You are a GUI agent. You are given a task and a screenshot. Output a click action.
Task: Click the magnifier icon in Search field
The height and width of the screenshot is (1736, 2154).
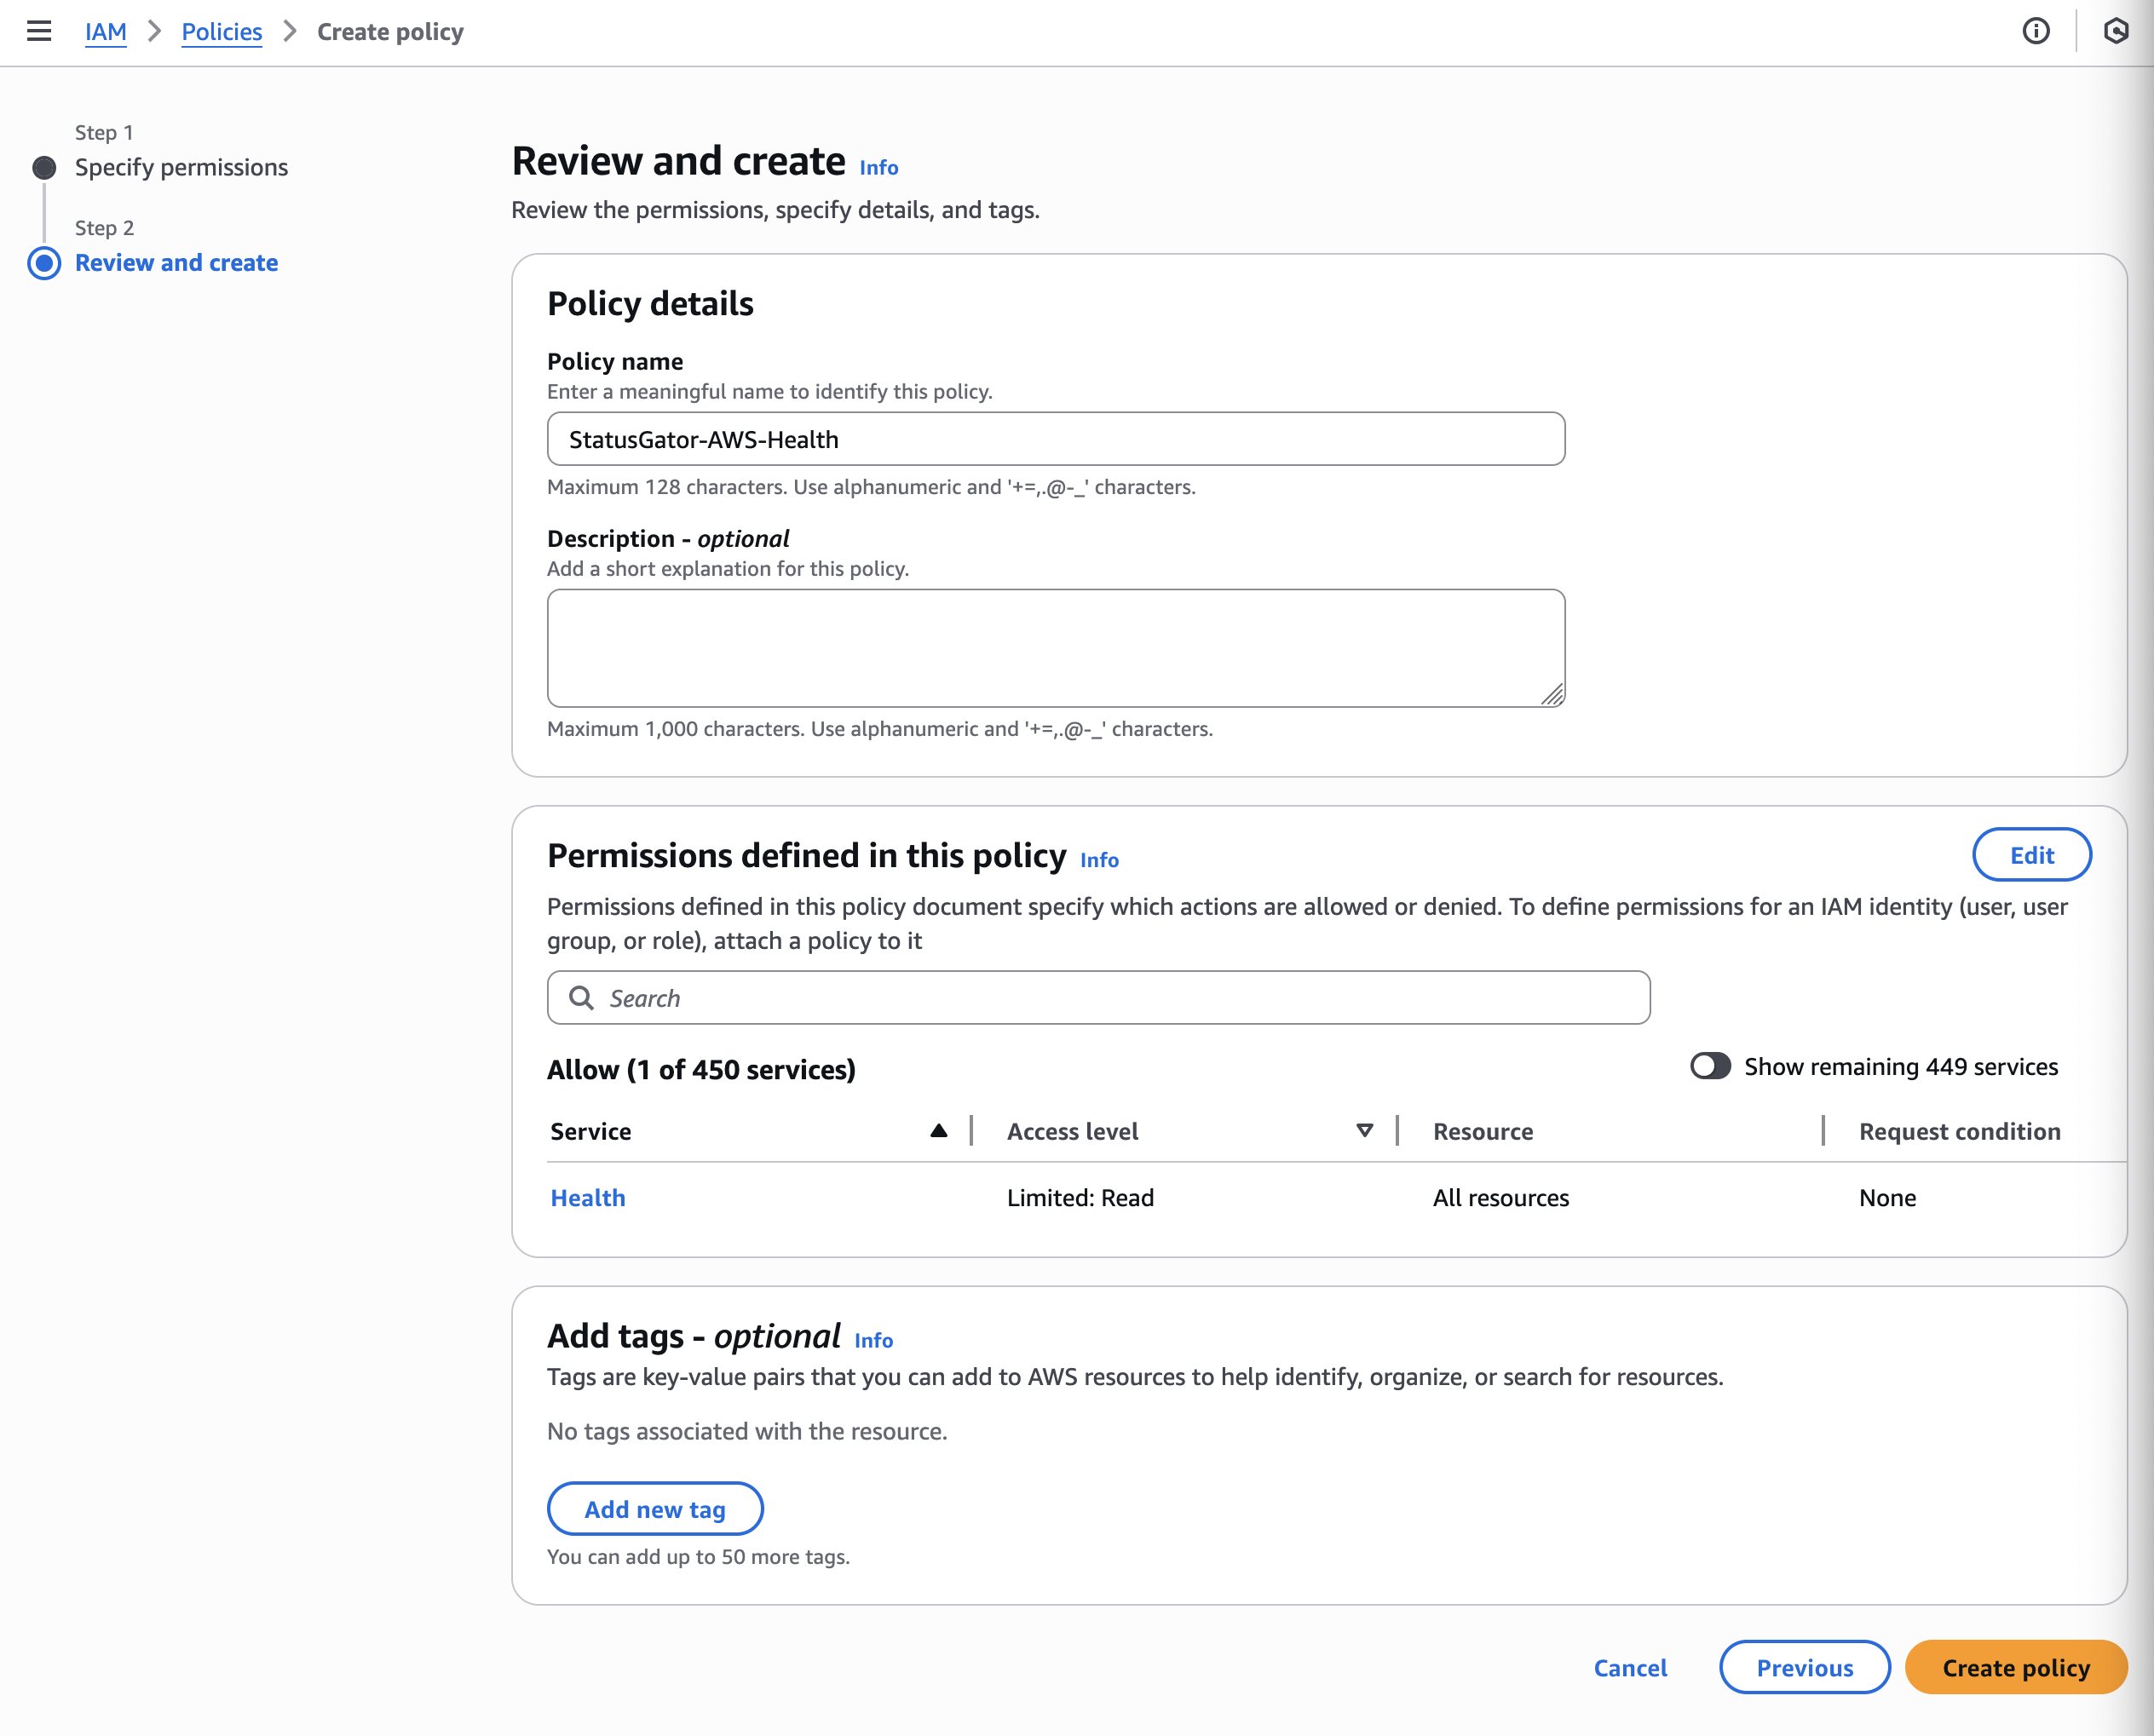coord(581,997)
